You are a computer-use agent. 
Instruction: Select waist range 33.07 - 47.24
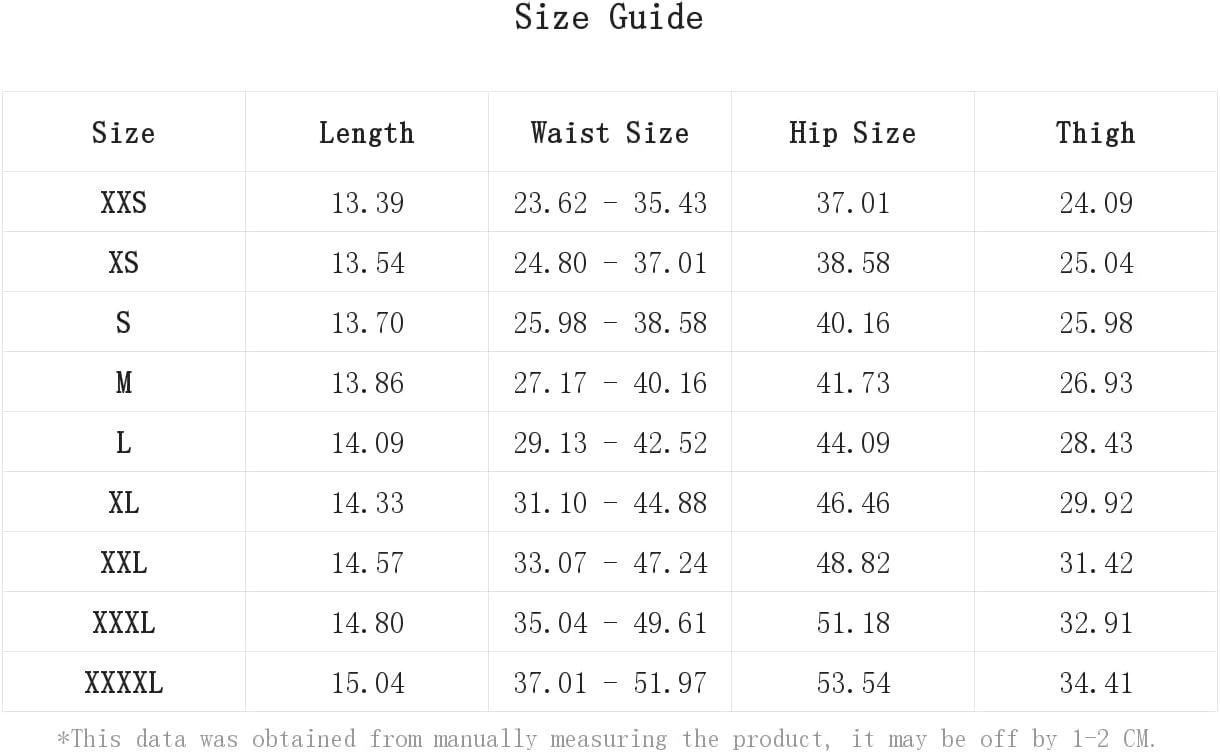coord(610,562)
